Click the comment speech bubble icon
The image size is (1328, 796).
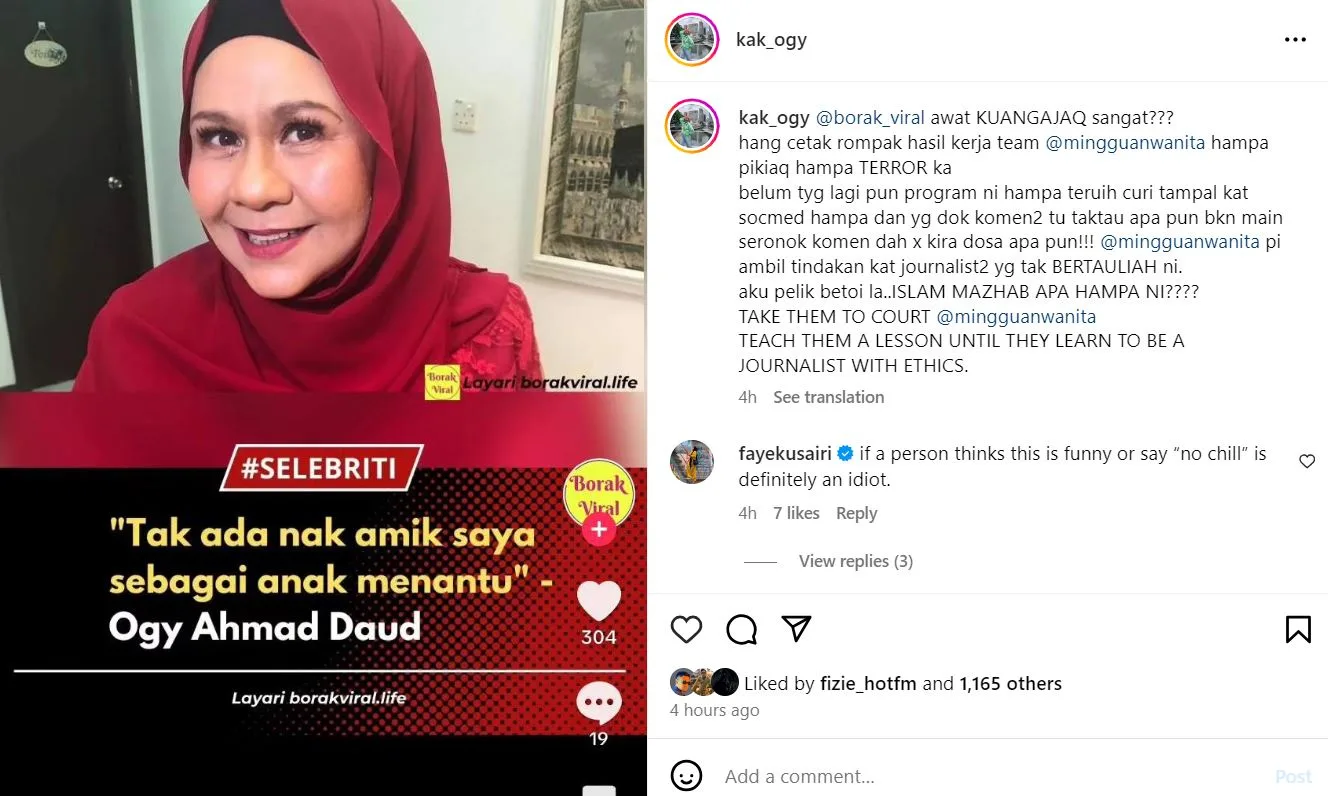741,629
